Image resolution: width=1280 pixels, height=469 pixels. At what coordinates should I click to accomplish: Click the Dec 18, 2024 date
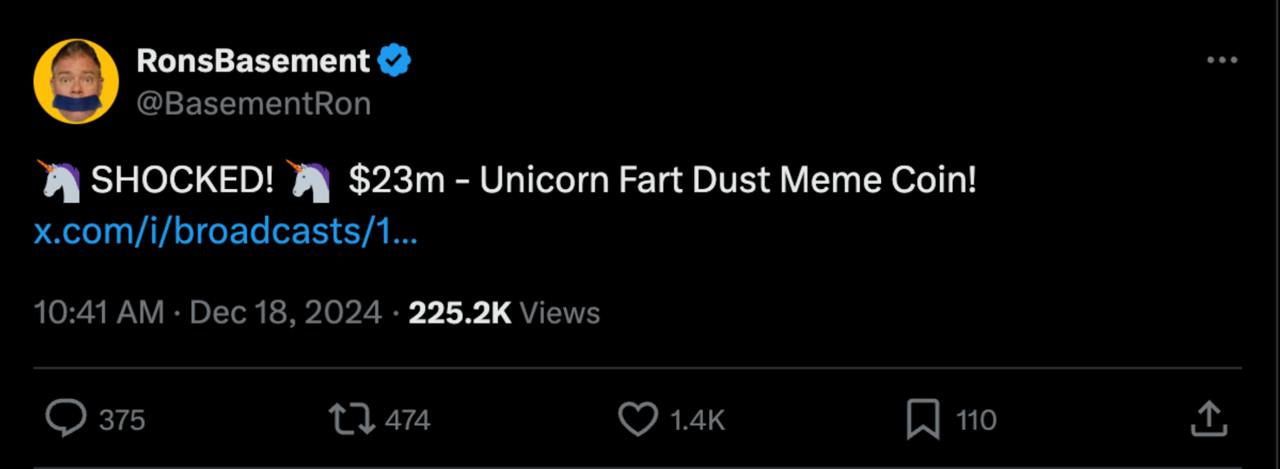pyautogui.click(x=285, y=313)
